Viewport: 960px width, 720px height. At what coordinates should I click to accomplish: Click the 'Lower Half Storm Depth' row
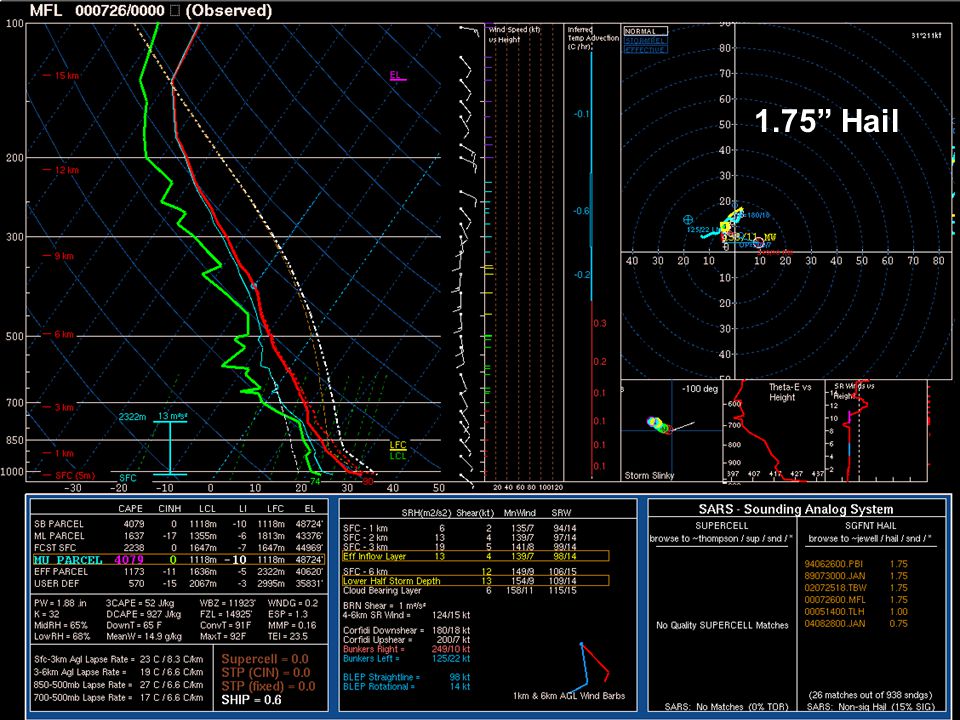coord(476,581)
